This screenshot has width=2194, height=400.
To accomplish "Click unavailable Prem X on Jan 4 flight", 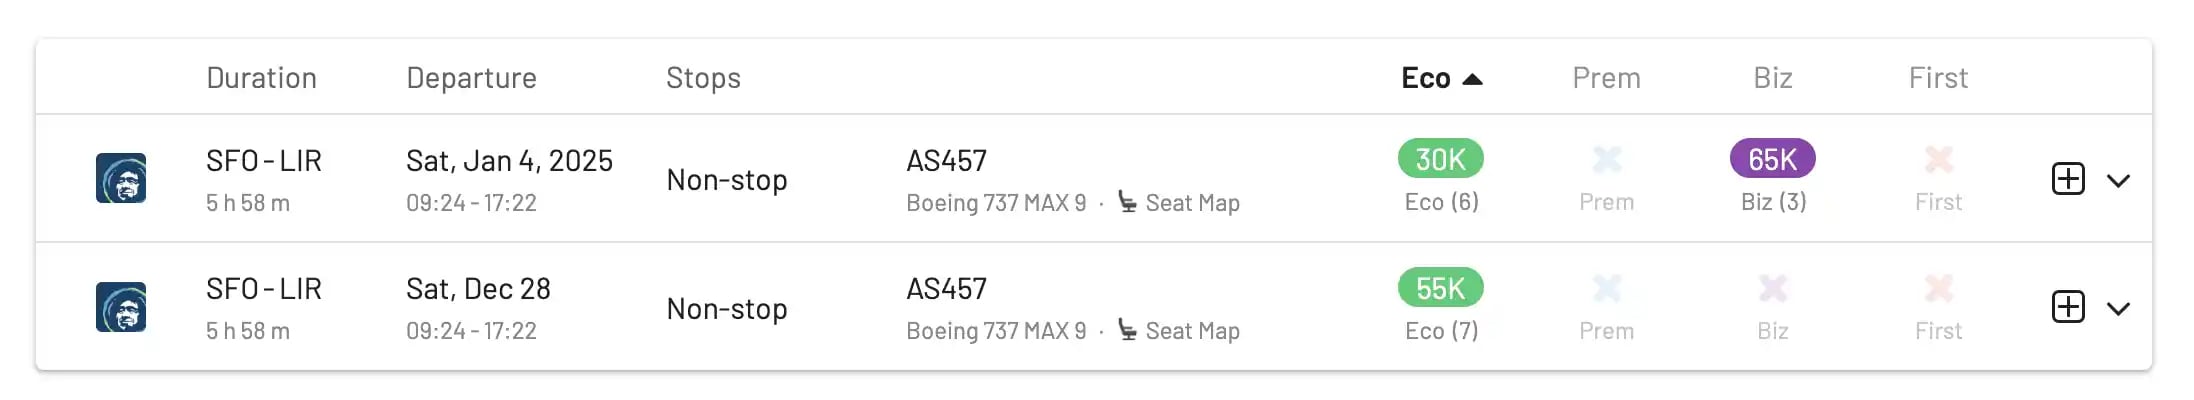I will 1606,159.
